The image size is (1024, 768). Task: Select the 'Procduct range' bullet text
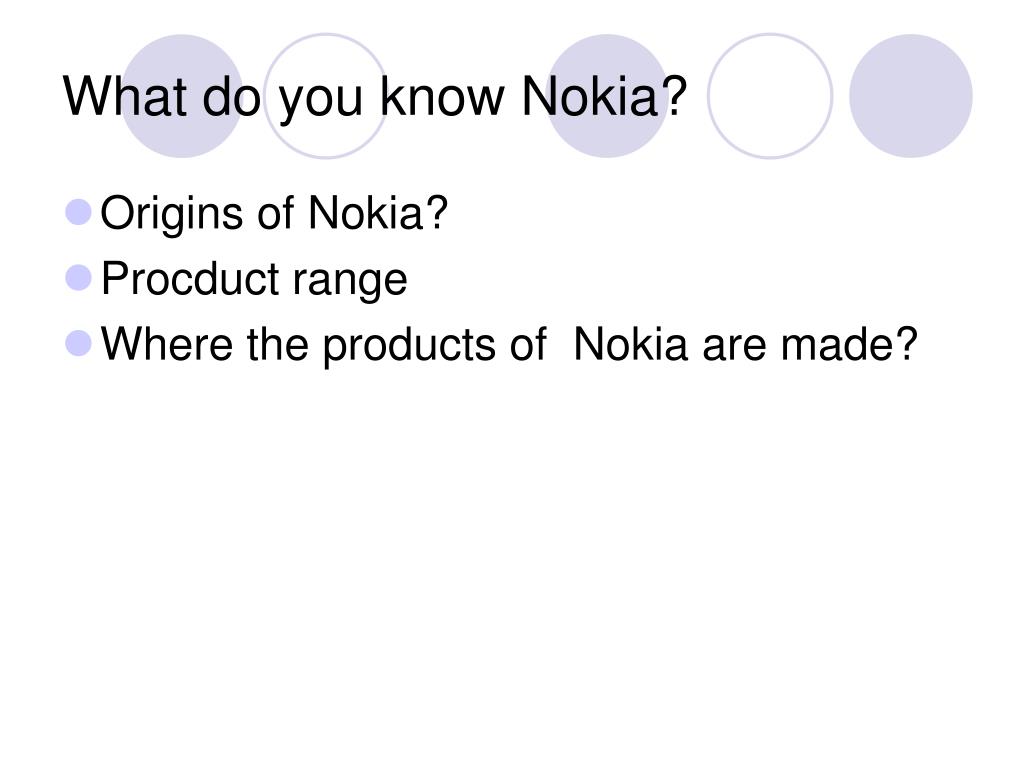tap(254, 280)
